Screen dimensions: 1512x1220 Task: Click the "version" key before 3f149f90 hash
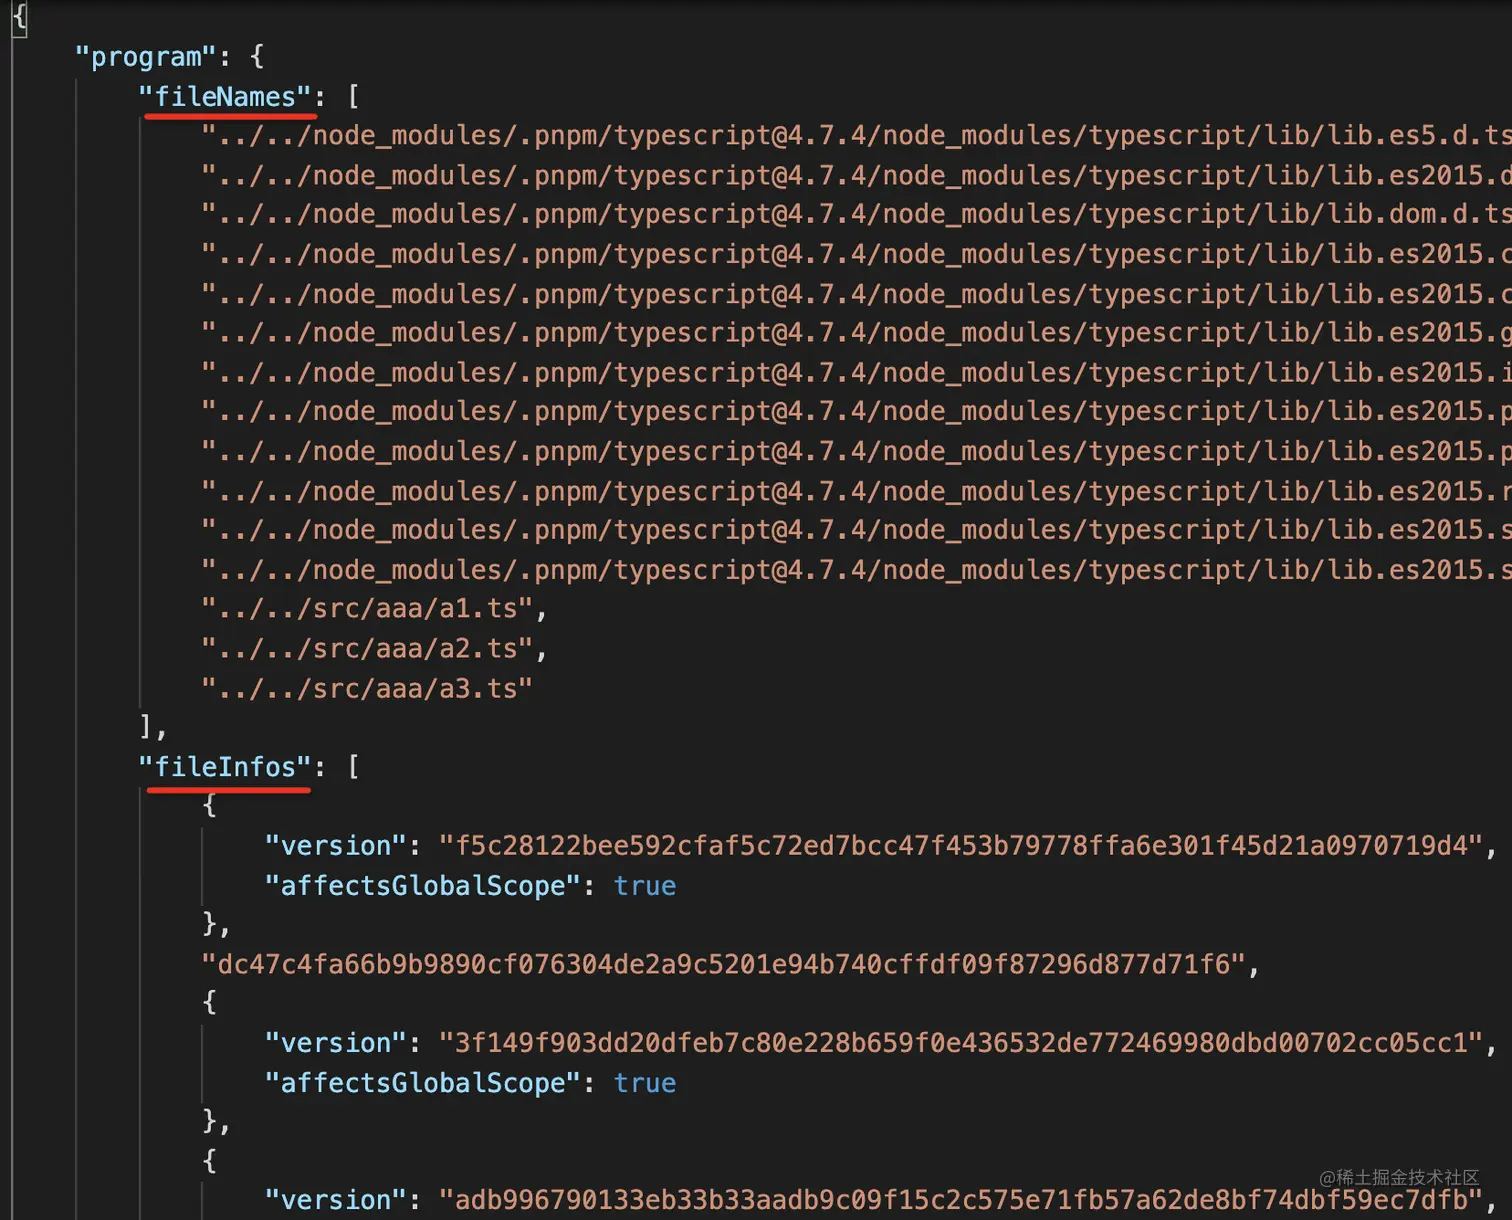pyautogui.click(x=336, y=1043)
